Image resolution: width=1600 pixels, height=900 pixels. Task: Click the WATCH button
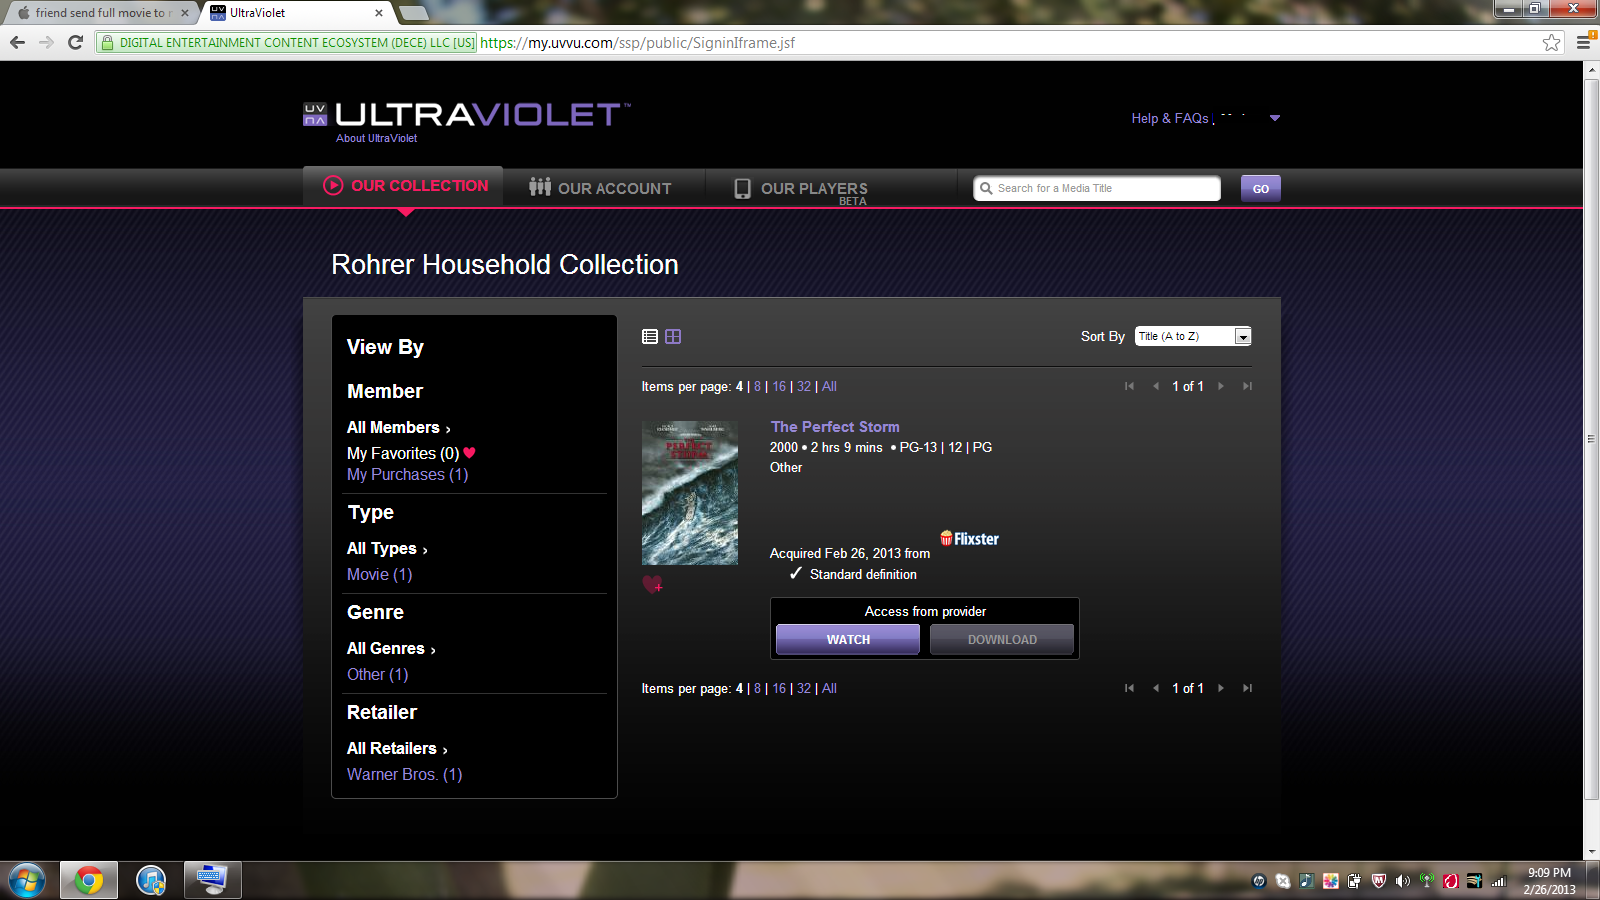coord(848,640)
